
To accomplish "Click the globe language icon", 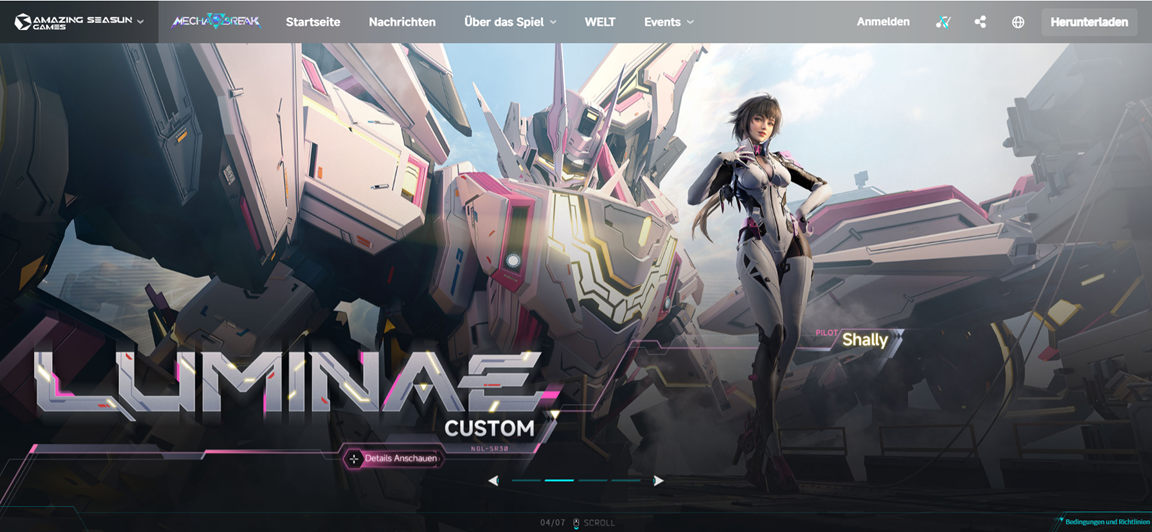I will pyautogui.click(x=1018, y=22).
